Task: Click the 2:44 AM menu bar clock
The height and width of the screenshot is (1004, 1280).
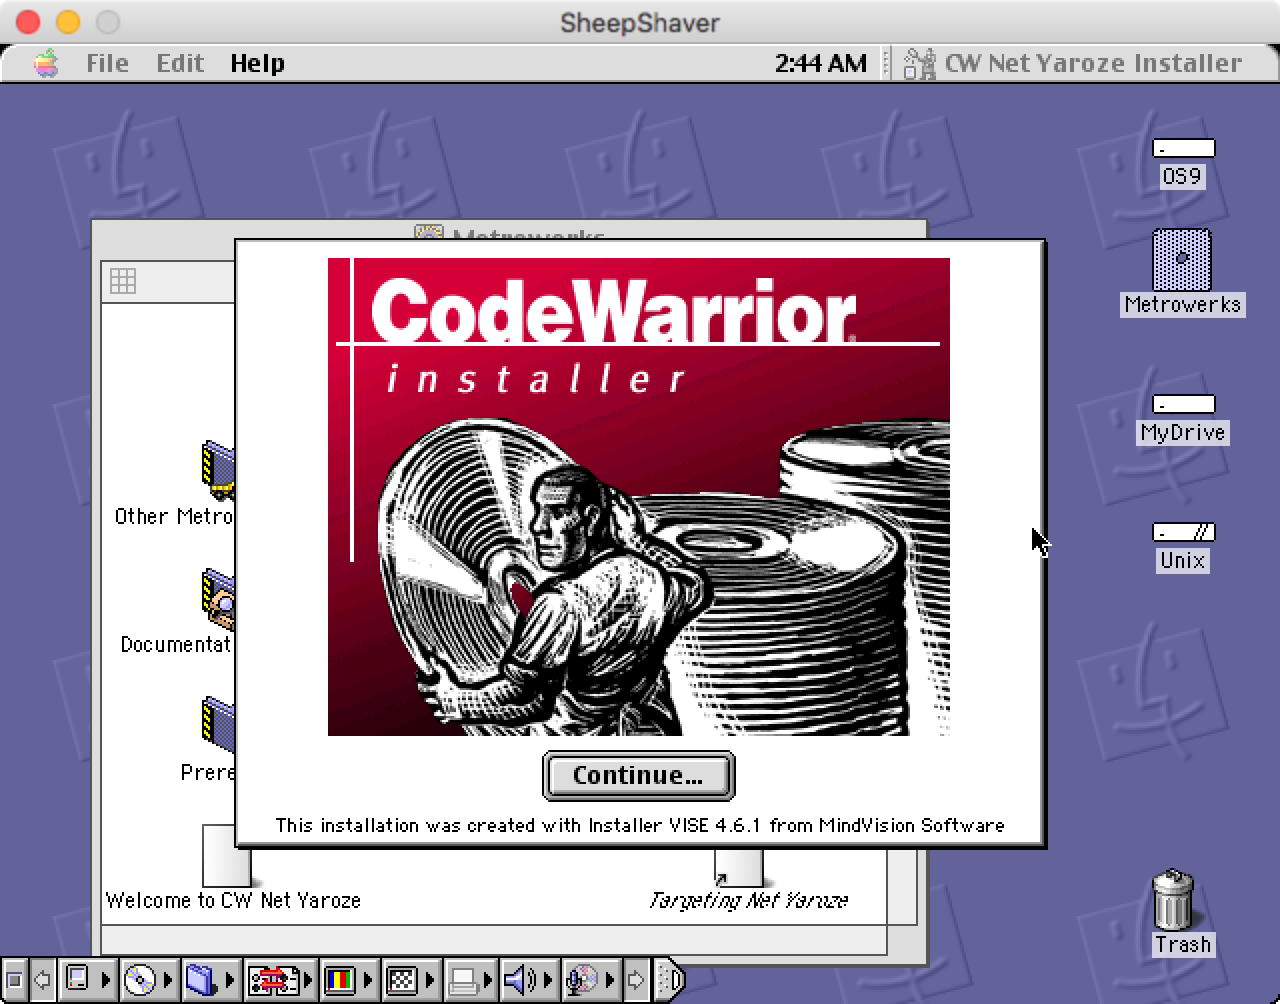Action: pyautogui.click(x=820, y=63)
